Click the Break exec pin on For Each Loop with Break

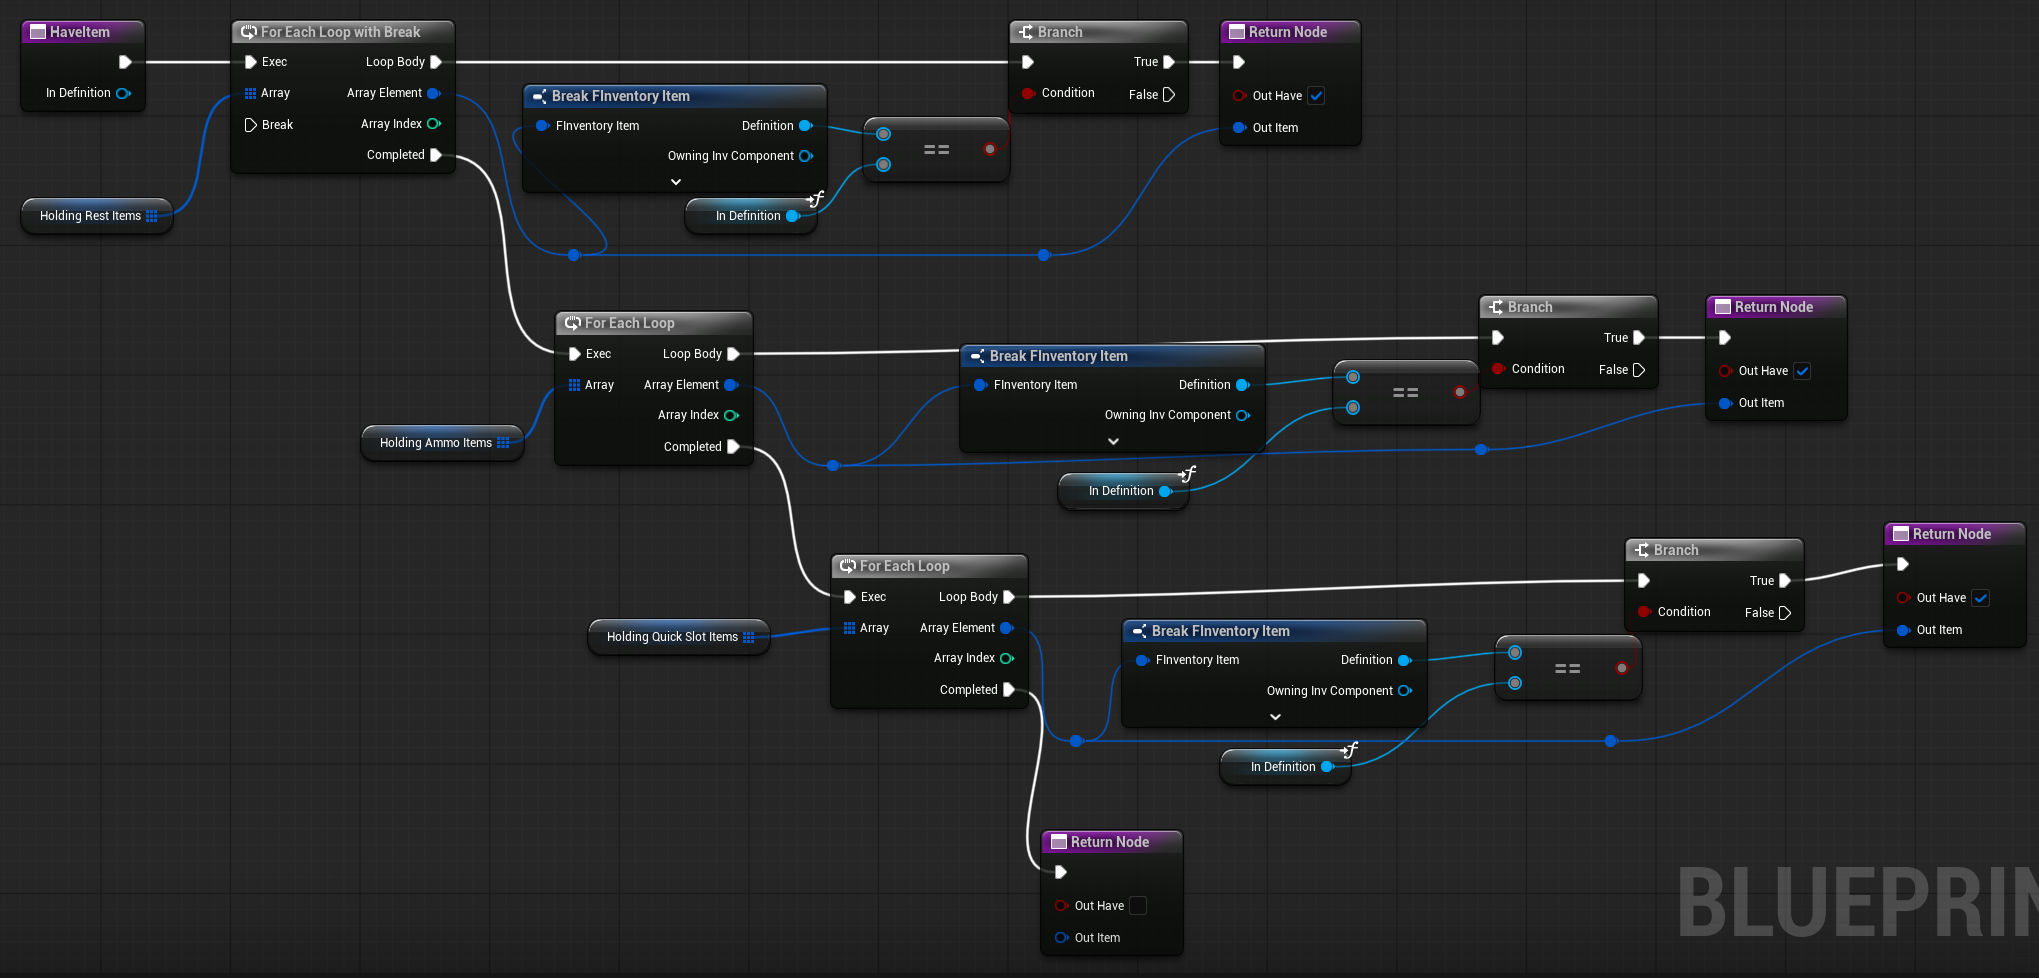coord(251,125)
